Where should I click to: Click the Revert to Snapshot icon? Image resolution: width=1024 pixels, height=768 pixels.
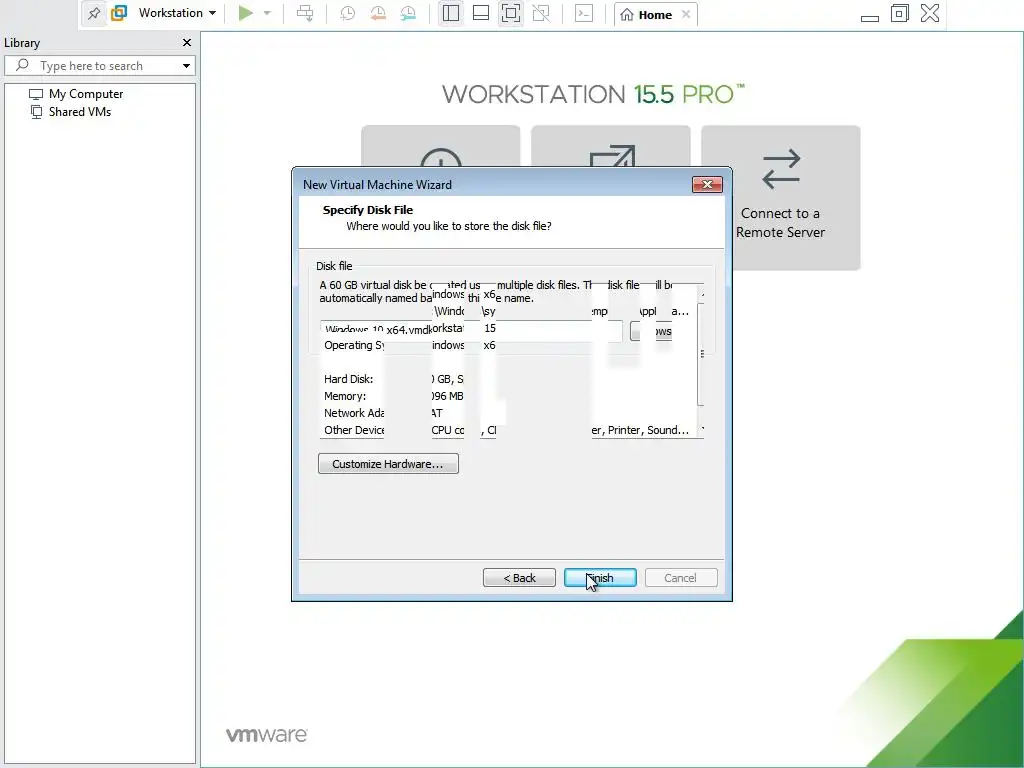(377, 13)
